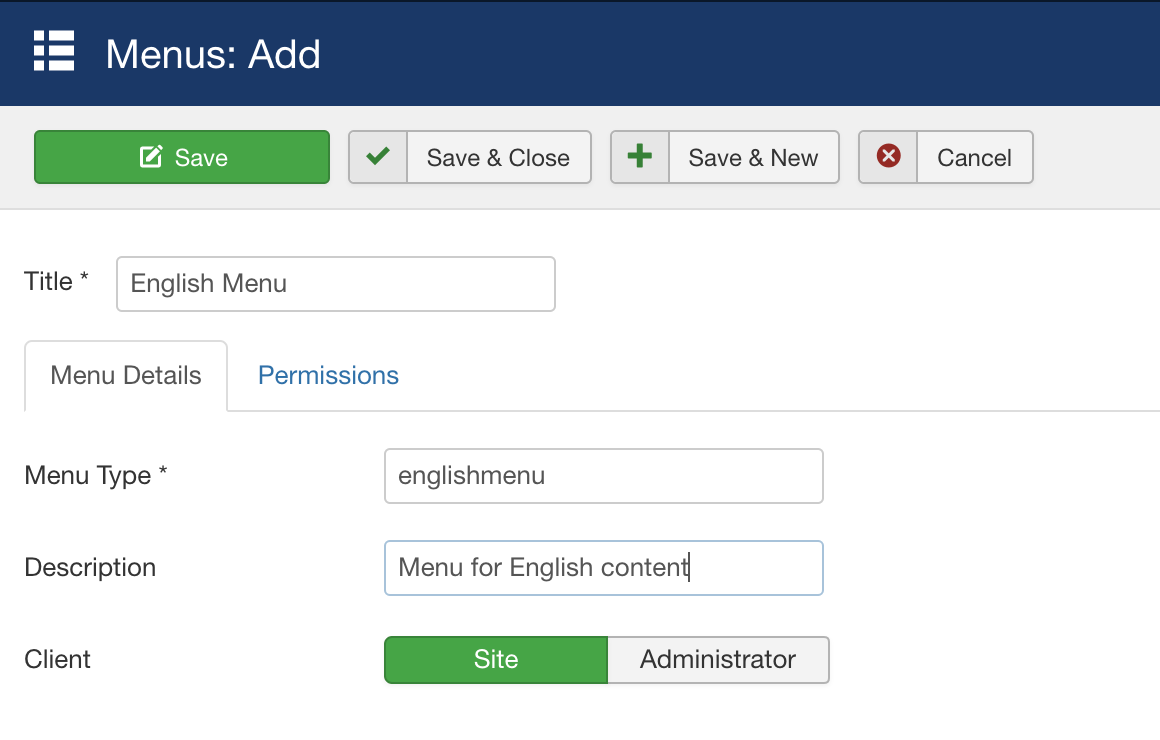Image resolution: width=1160 pixels, height=740 pixels.
Task: Click the Save & Close text
Action: click(498, 157)
